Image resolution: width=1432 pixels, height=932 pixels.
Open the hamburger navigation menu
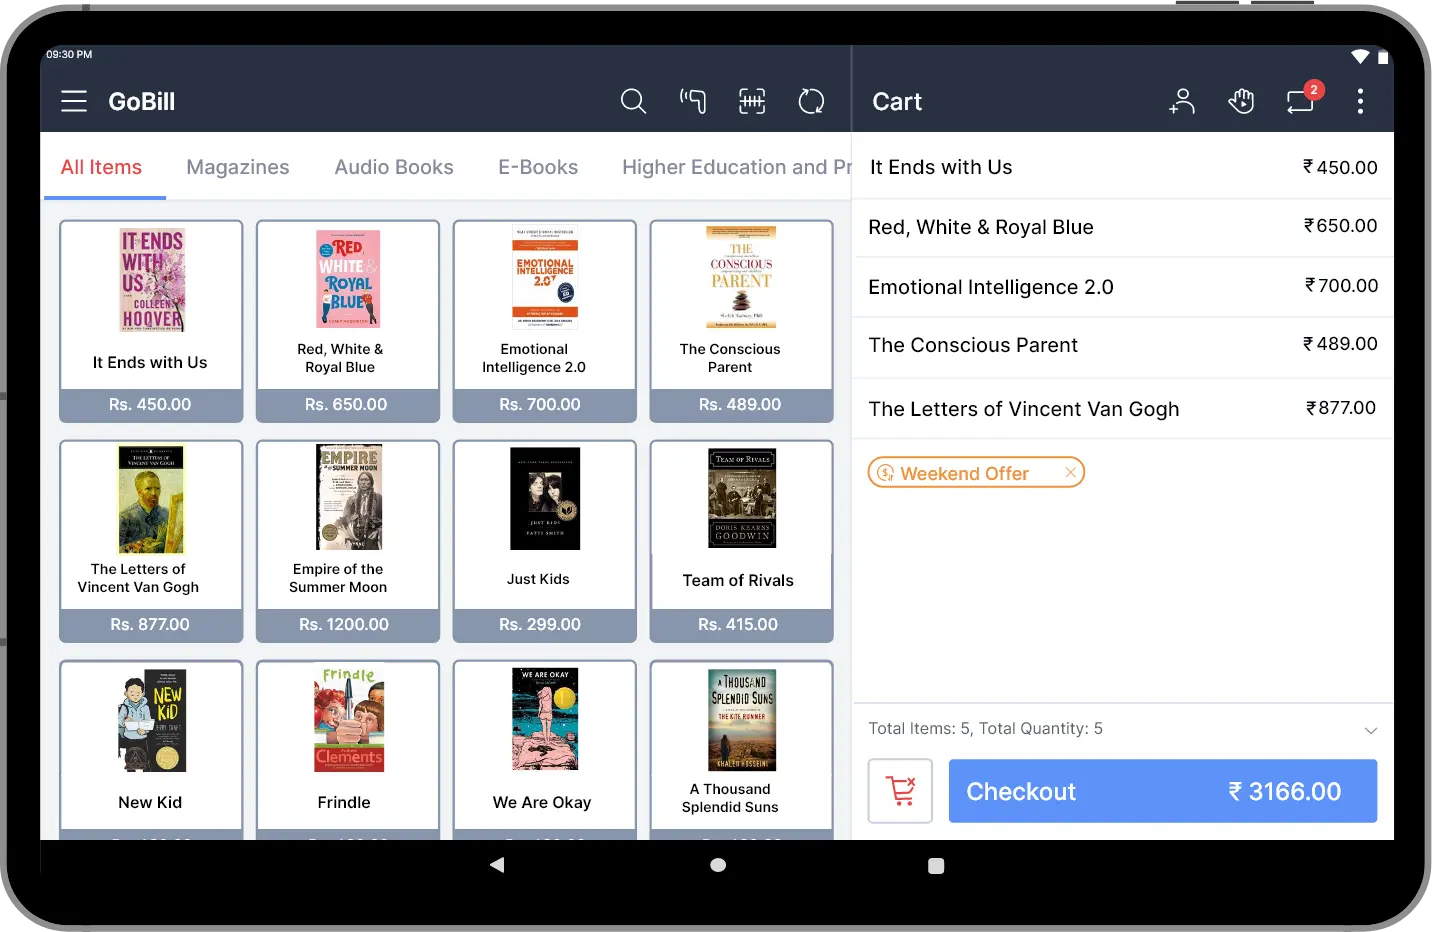click(74, 101)
